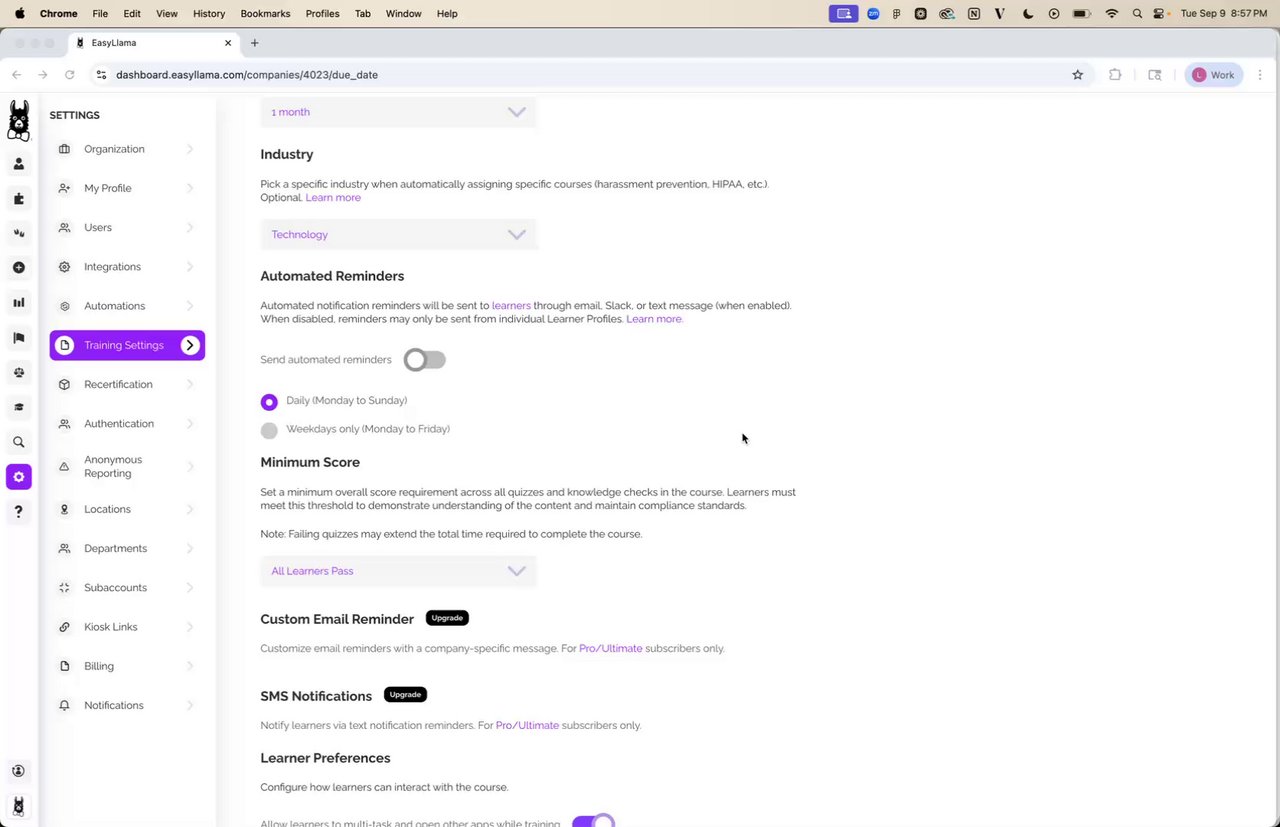
Task: Open the Departments settings item
Action: click(127, 549)
